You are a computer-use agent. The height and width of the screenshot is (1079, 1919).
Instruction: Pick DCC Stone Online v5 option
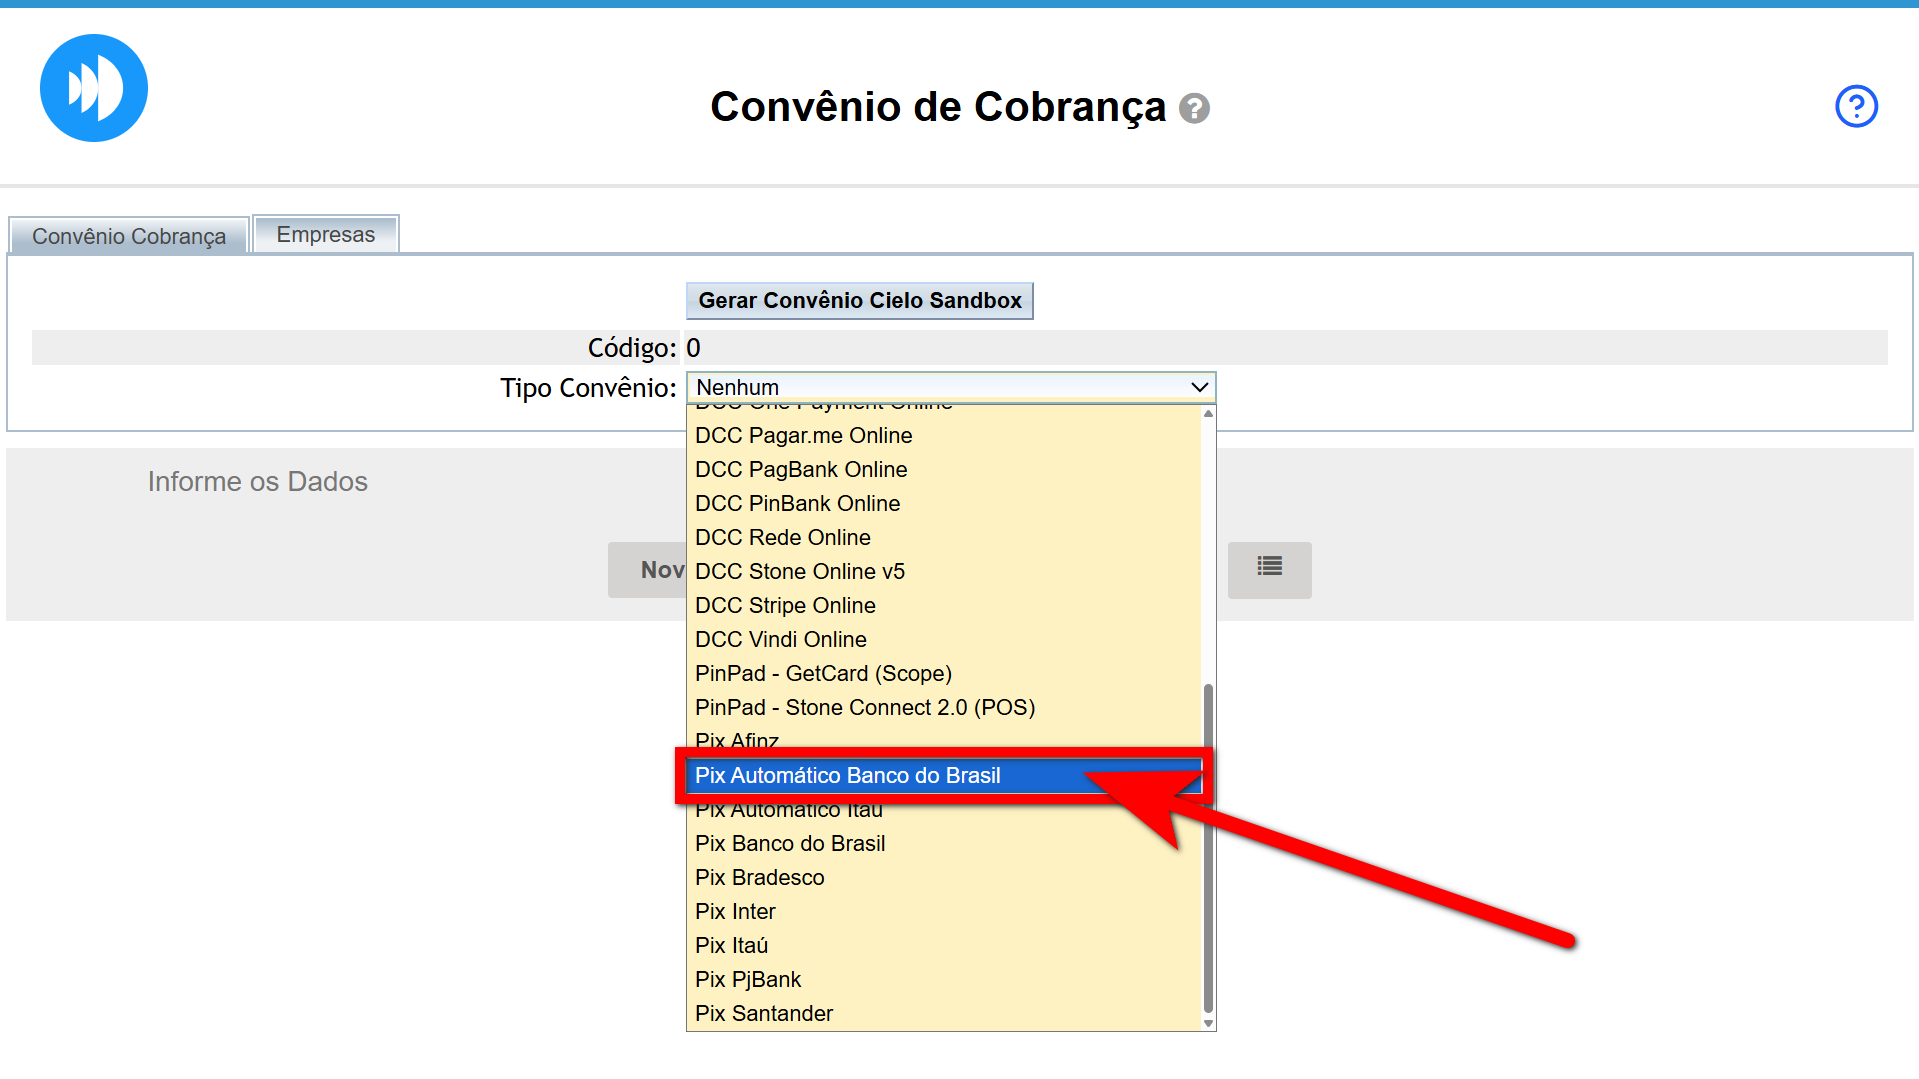[799, 572]
